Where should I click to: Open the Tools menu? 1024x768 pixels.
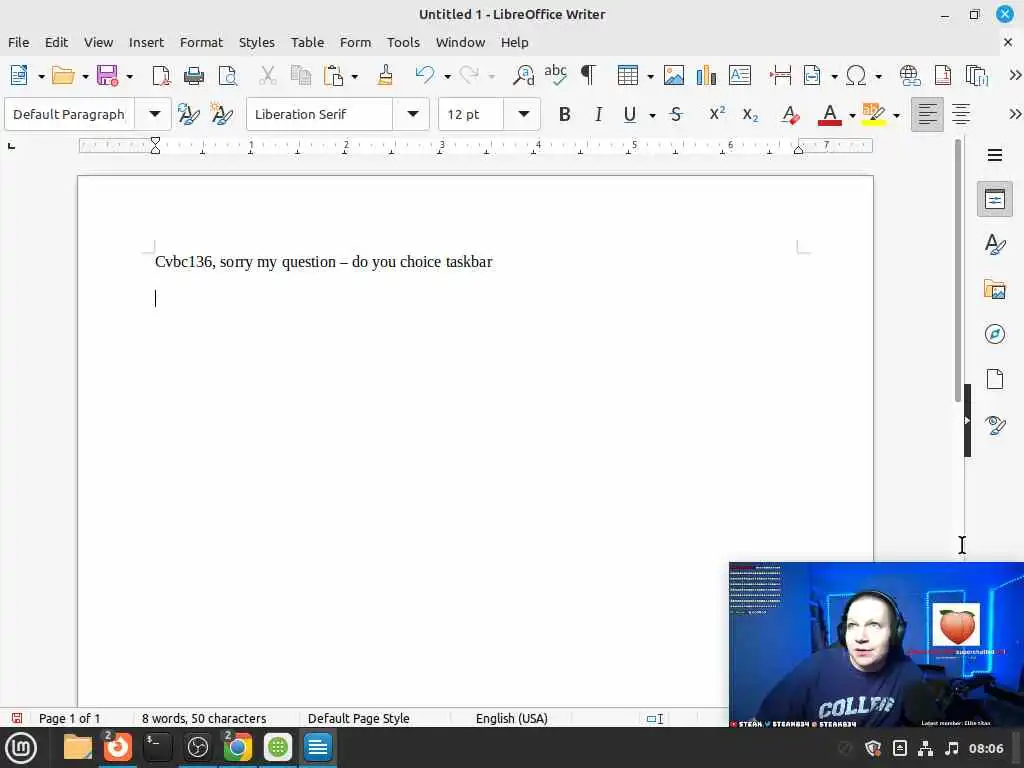tap(403, 42)
